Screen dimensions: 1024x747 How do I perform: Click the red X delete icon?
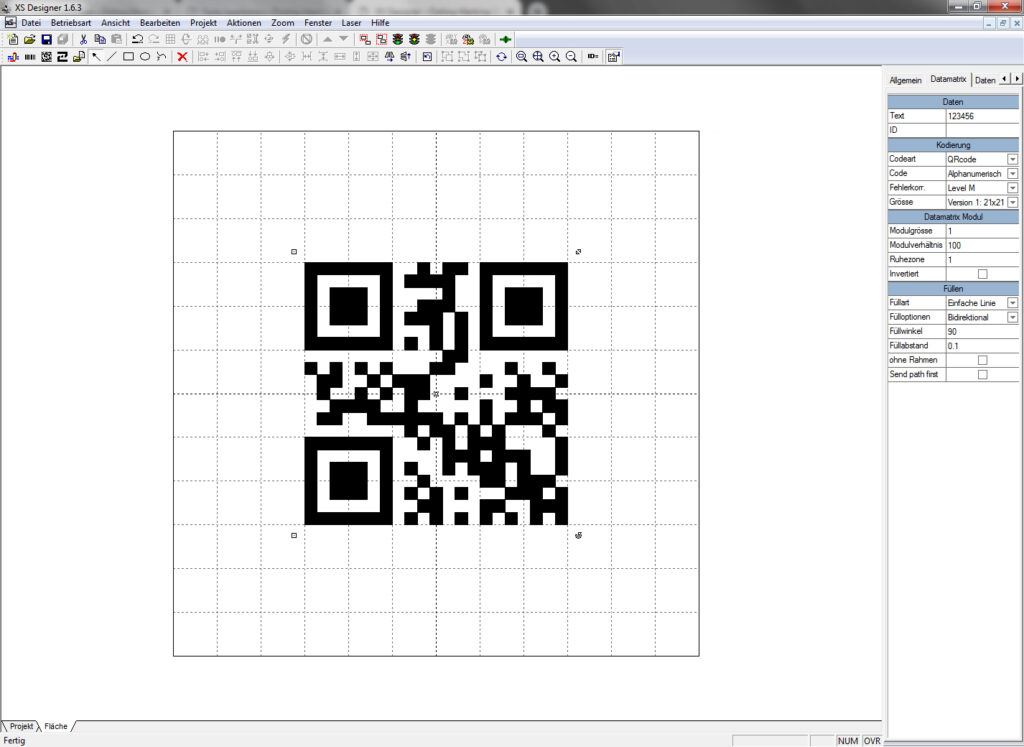pos(182,57)
